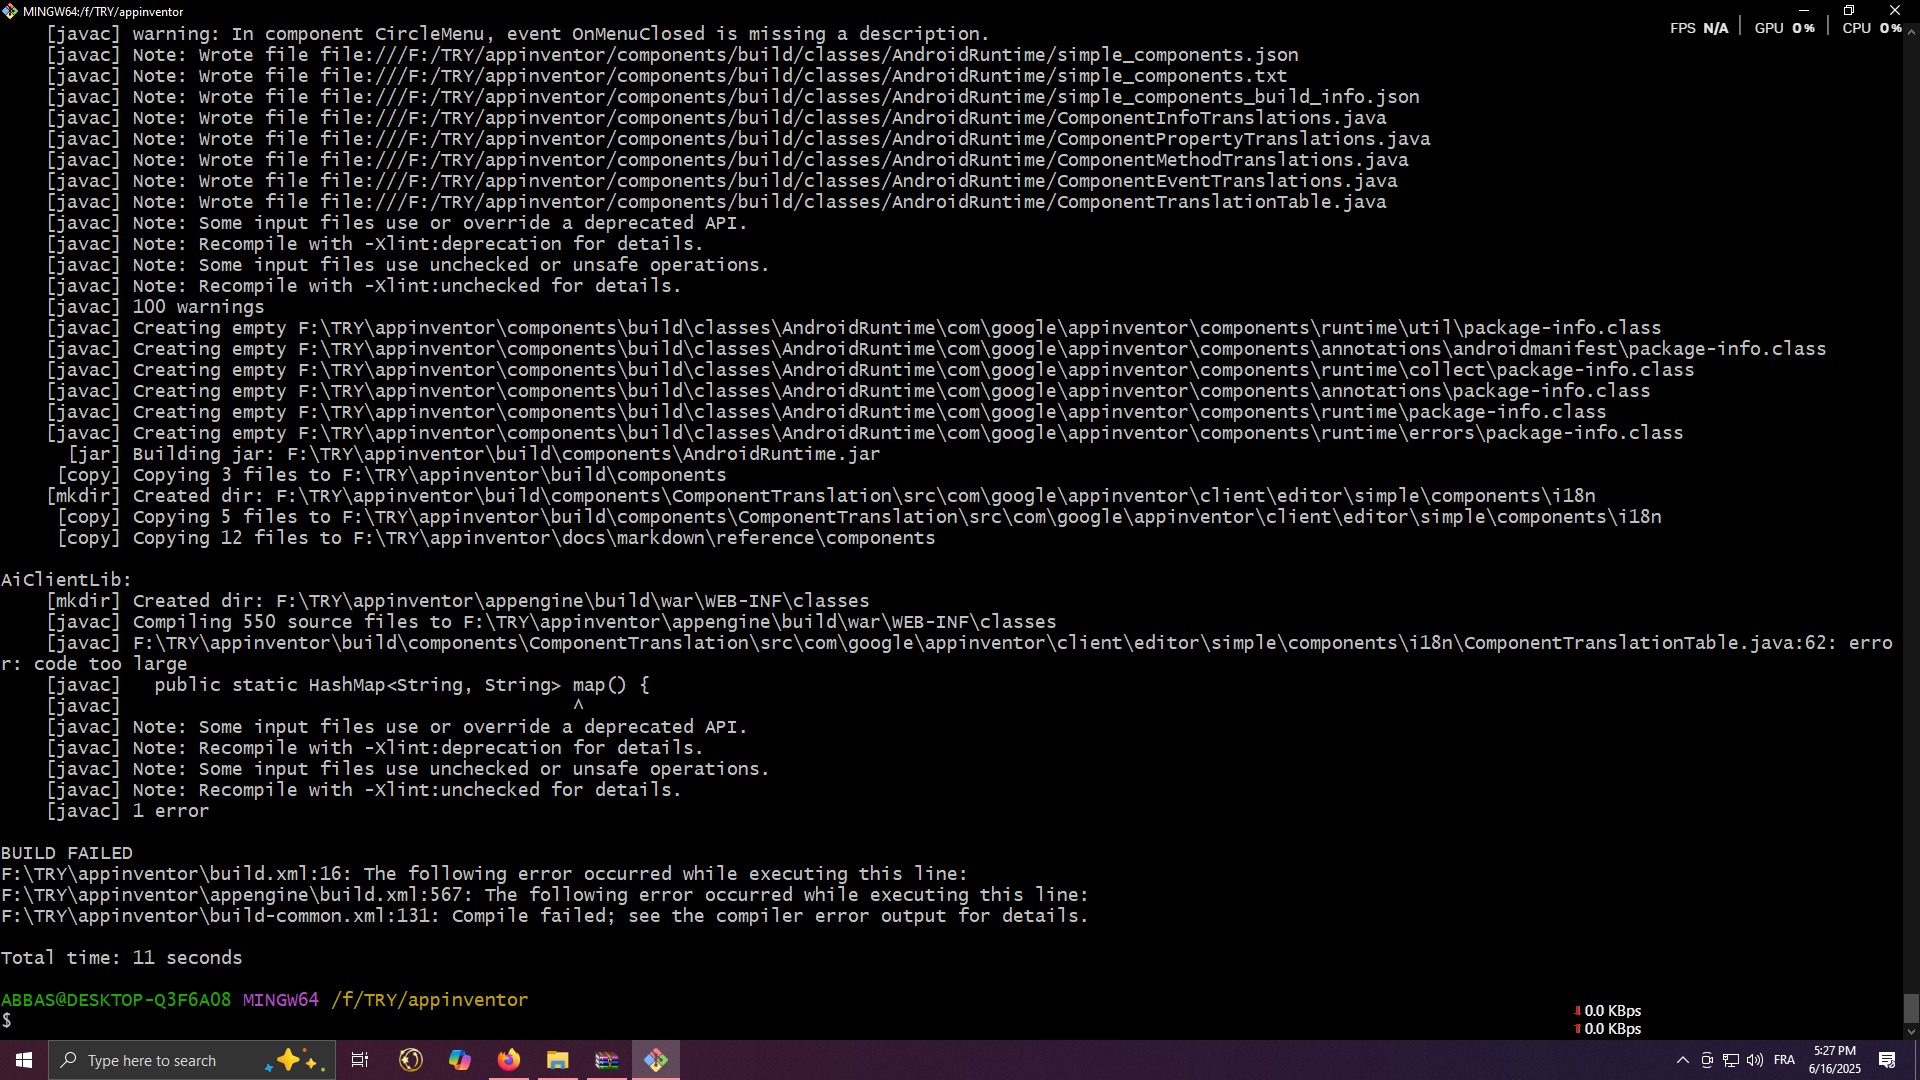Click the MINGW64 label in the prompt
The height and width of the screenshot is (1080, 1920).
pos(281,1000)
